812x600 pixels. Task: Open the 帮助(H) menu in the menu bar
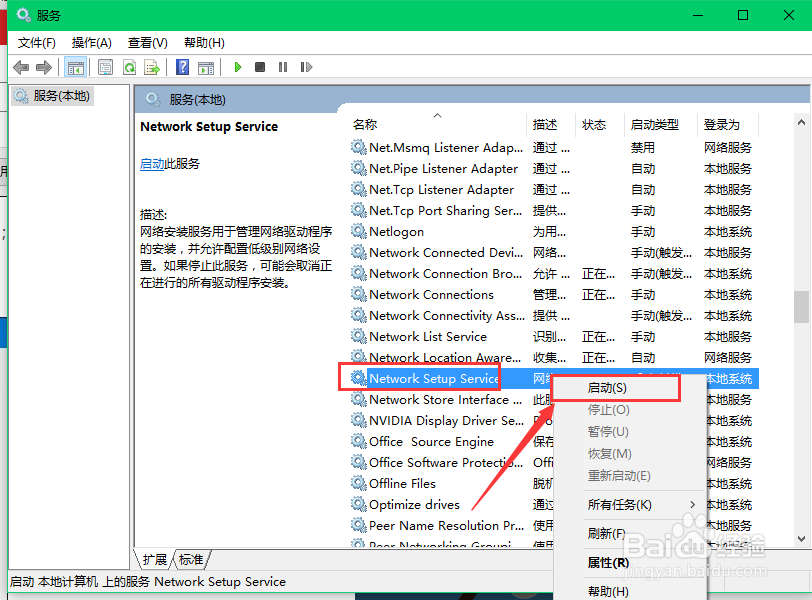click(204, 42)
